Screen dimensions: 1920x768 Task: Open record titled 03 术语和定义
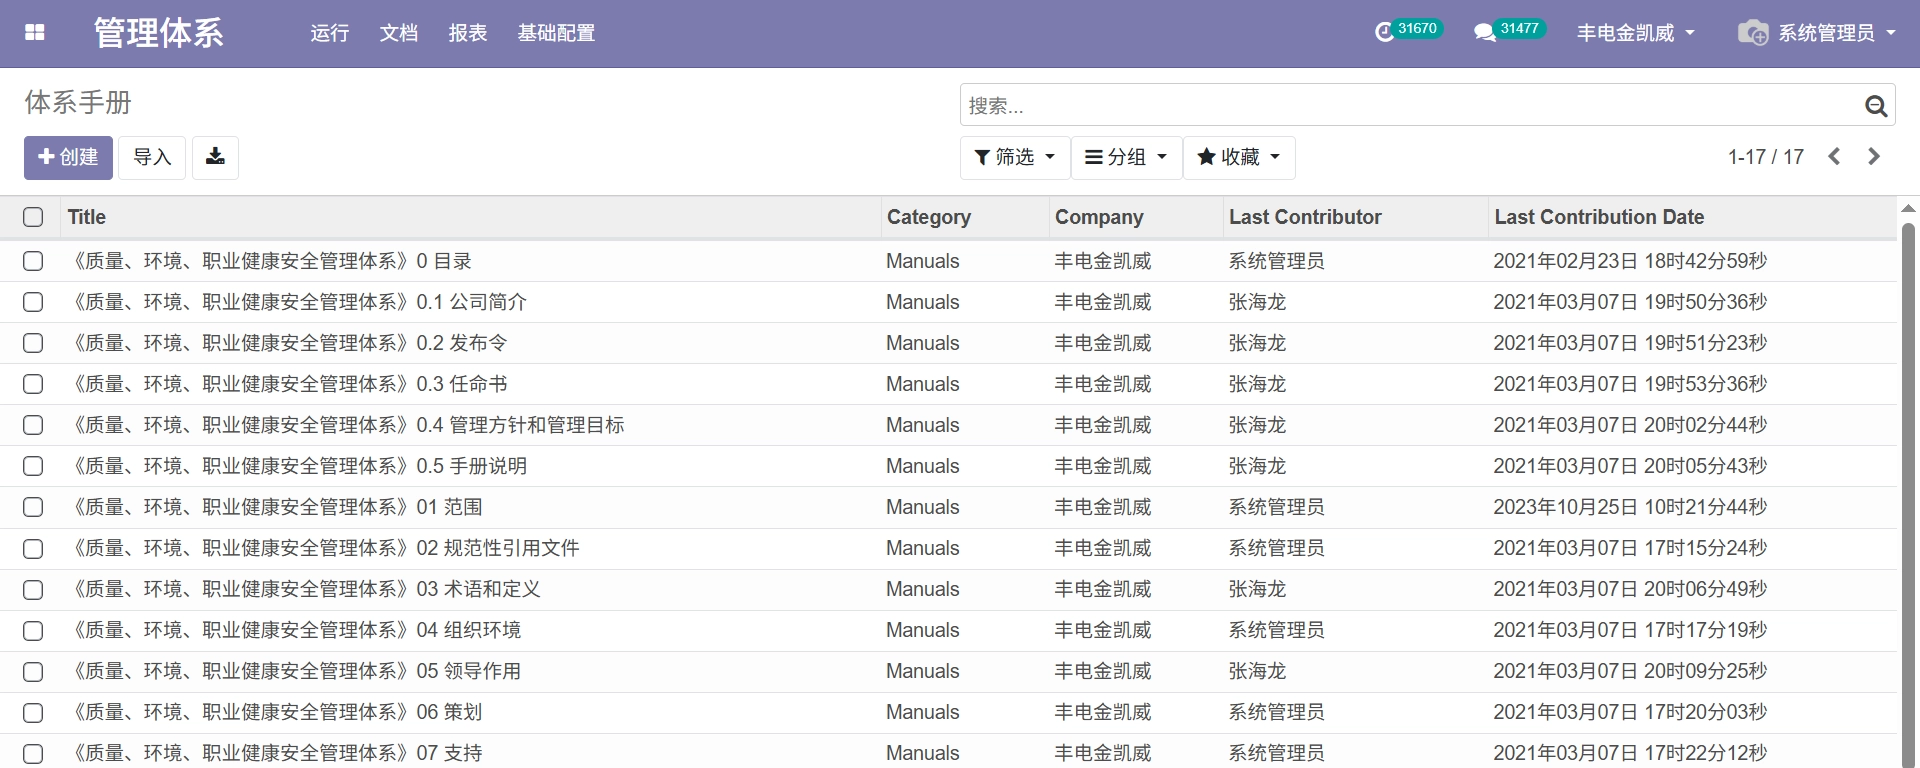tap(304, 589)
